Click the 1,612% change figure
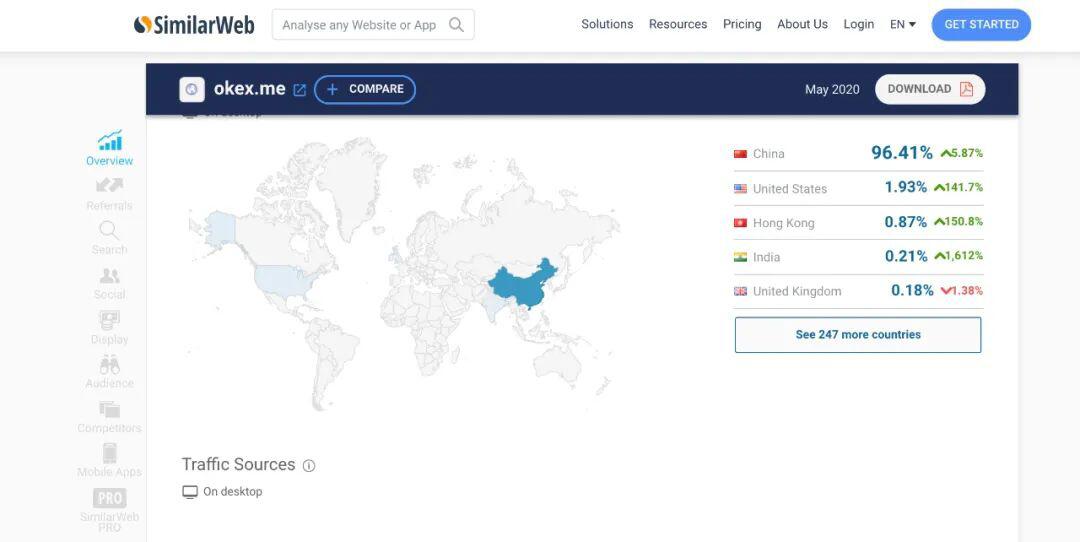1080x542 pixels. pyautogui.click(x=958, y=256)
